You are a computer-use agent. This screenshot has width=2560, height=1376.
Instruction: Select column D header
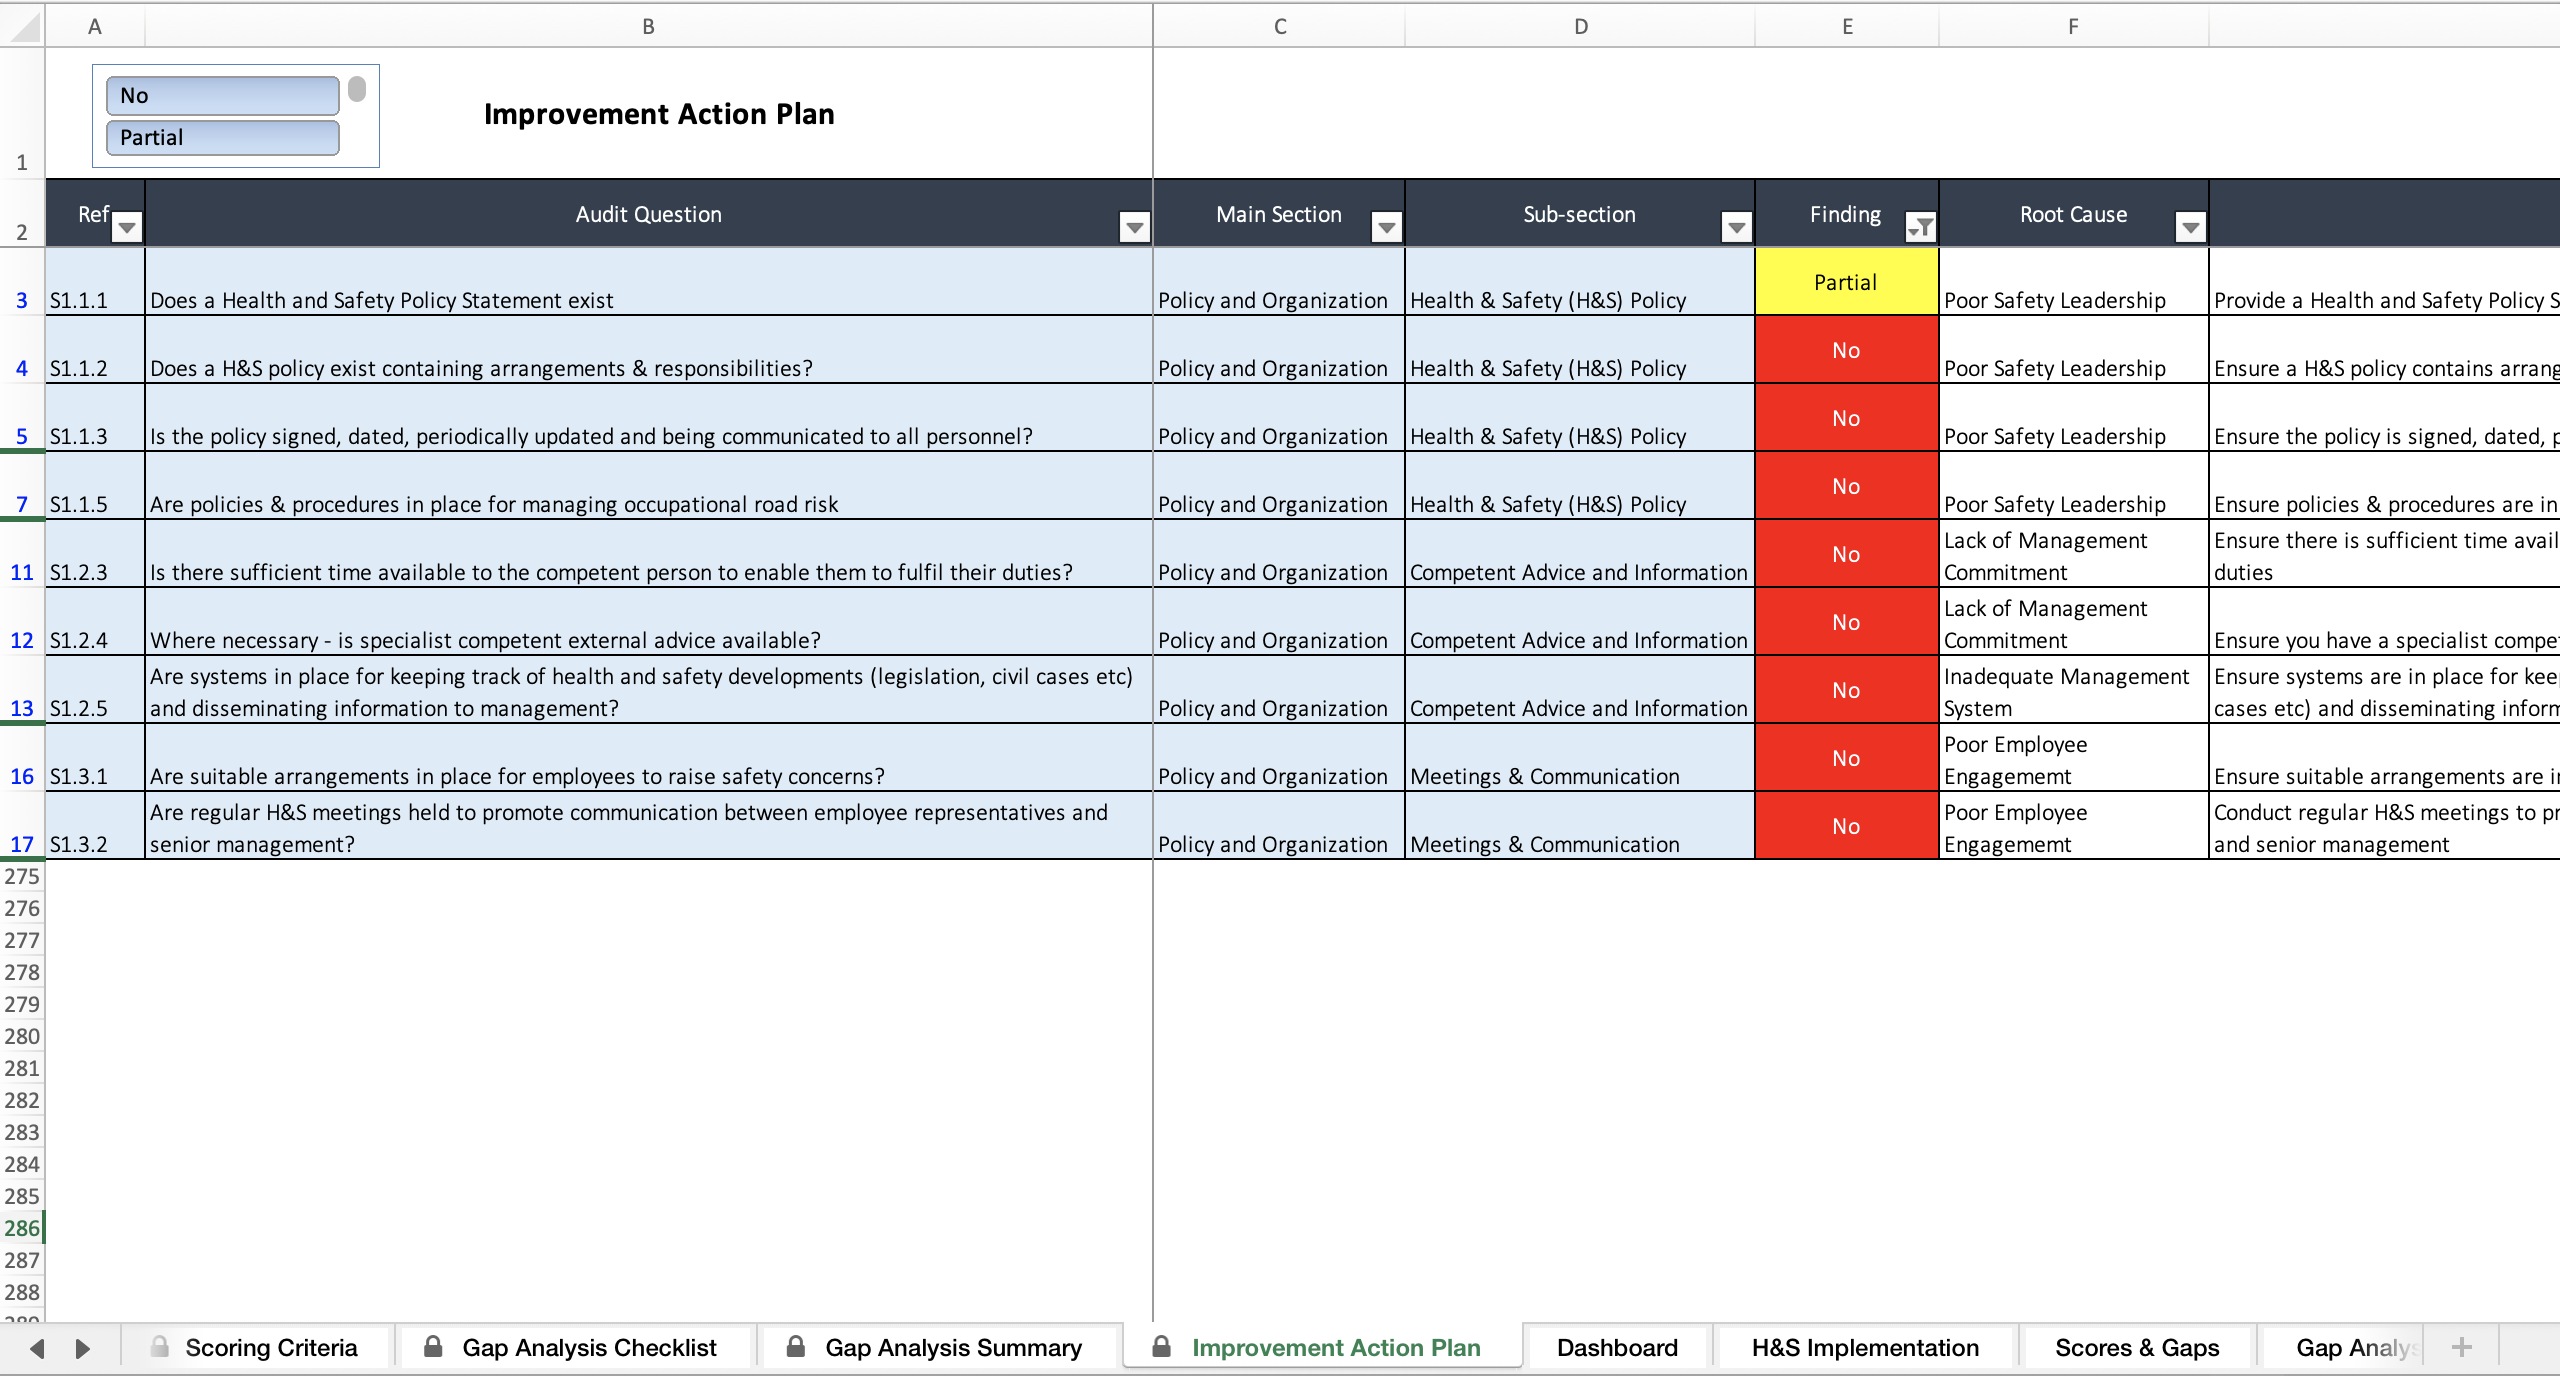coord(1580,26)
